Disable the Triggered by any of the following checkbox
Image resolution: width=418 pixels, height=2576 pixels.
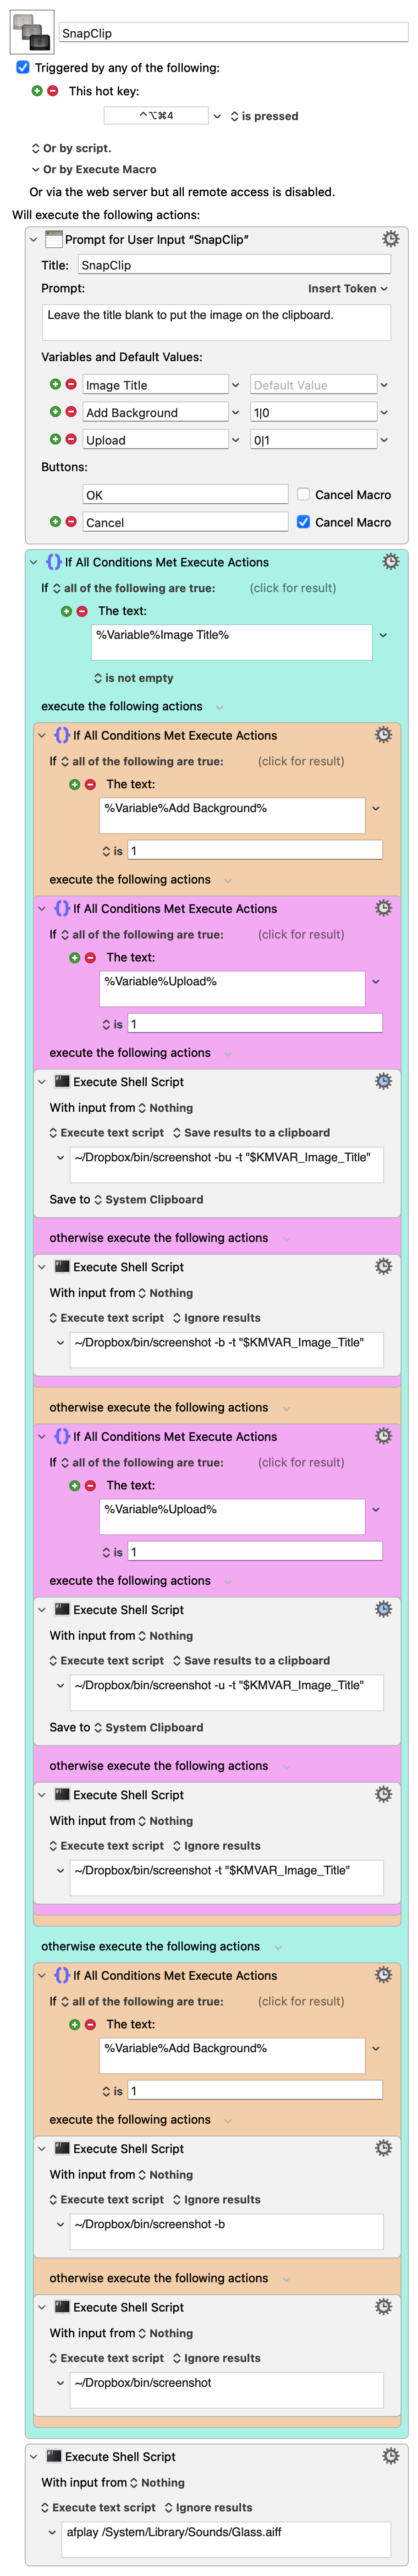tap(23, 68)
